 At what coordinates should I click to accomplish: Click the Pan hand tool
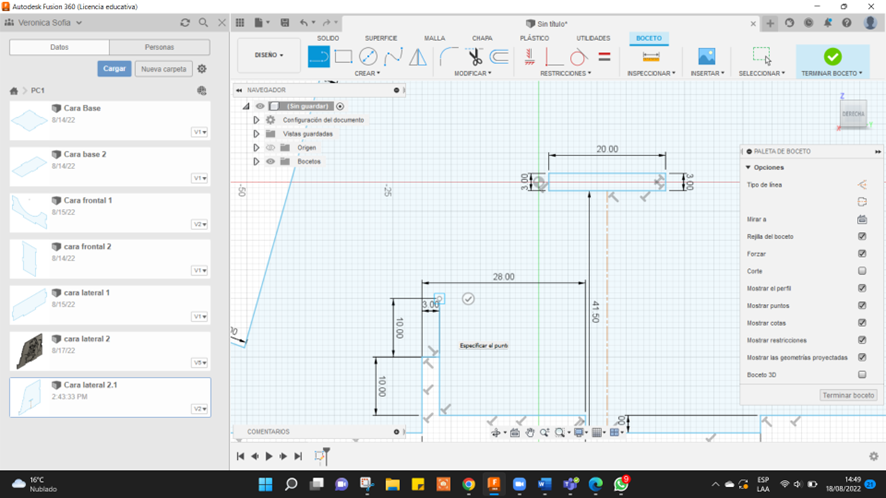coord(529,432)
